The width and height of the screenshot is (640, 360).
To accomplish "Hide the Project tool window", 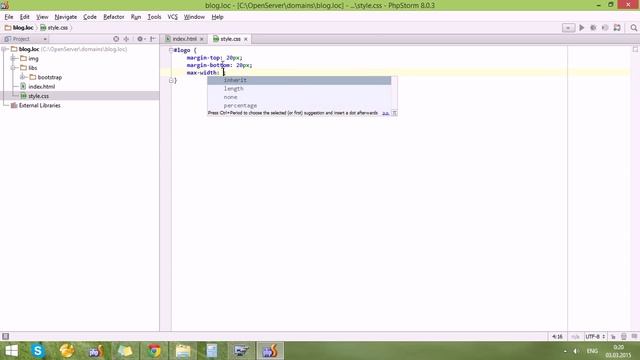I will [x=153, y=39].
